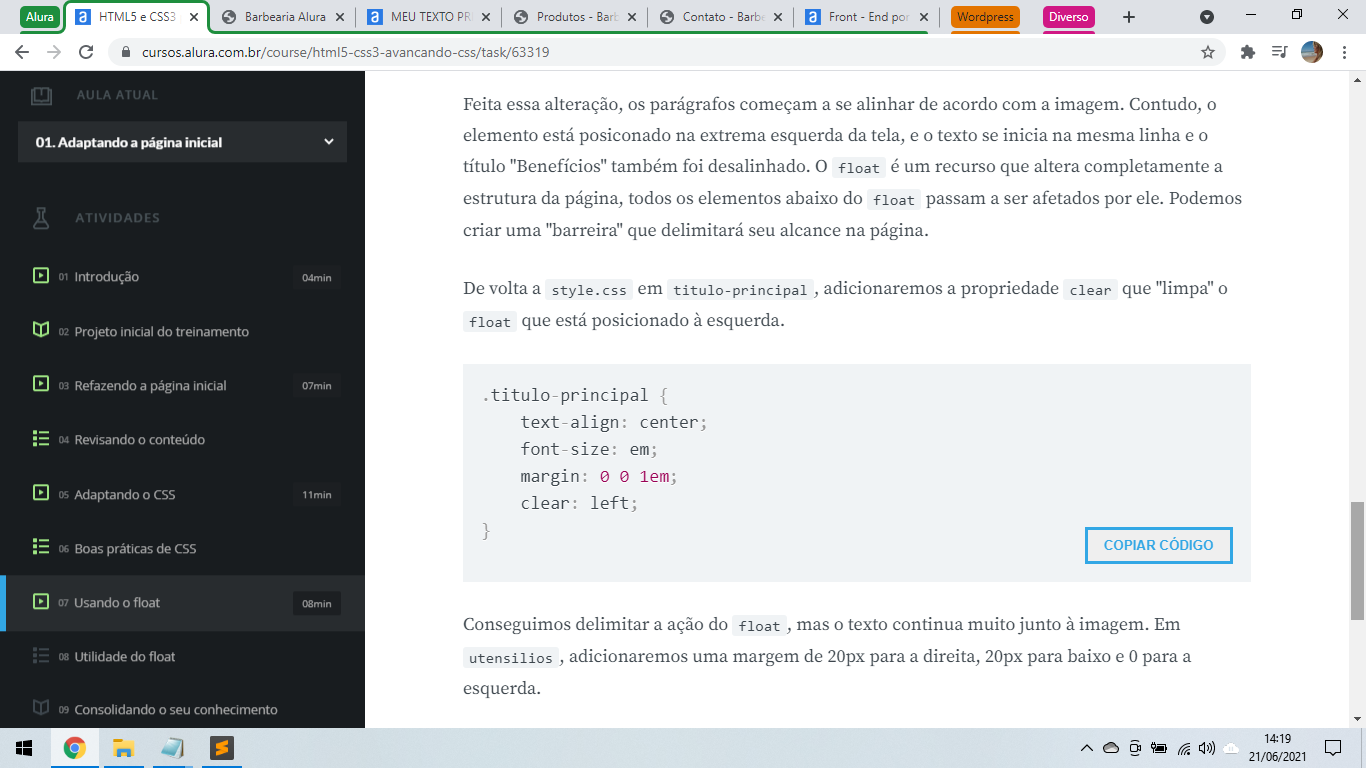Switch to the Produtos - Barb tab

pos(576,17)
